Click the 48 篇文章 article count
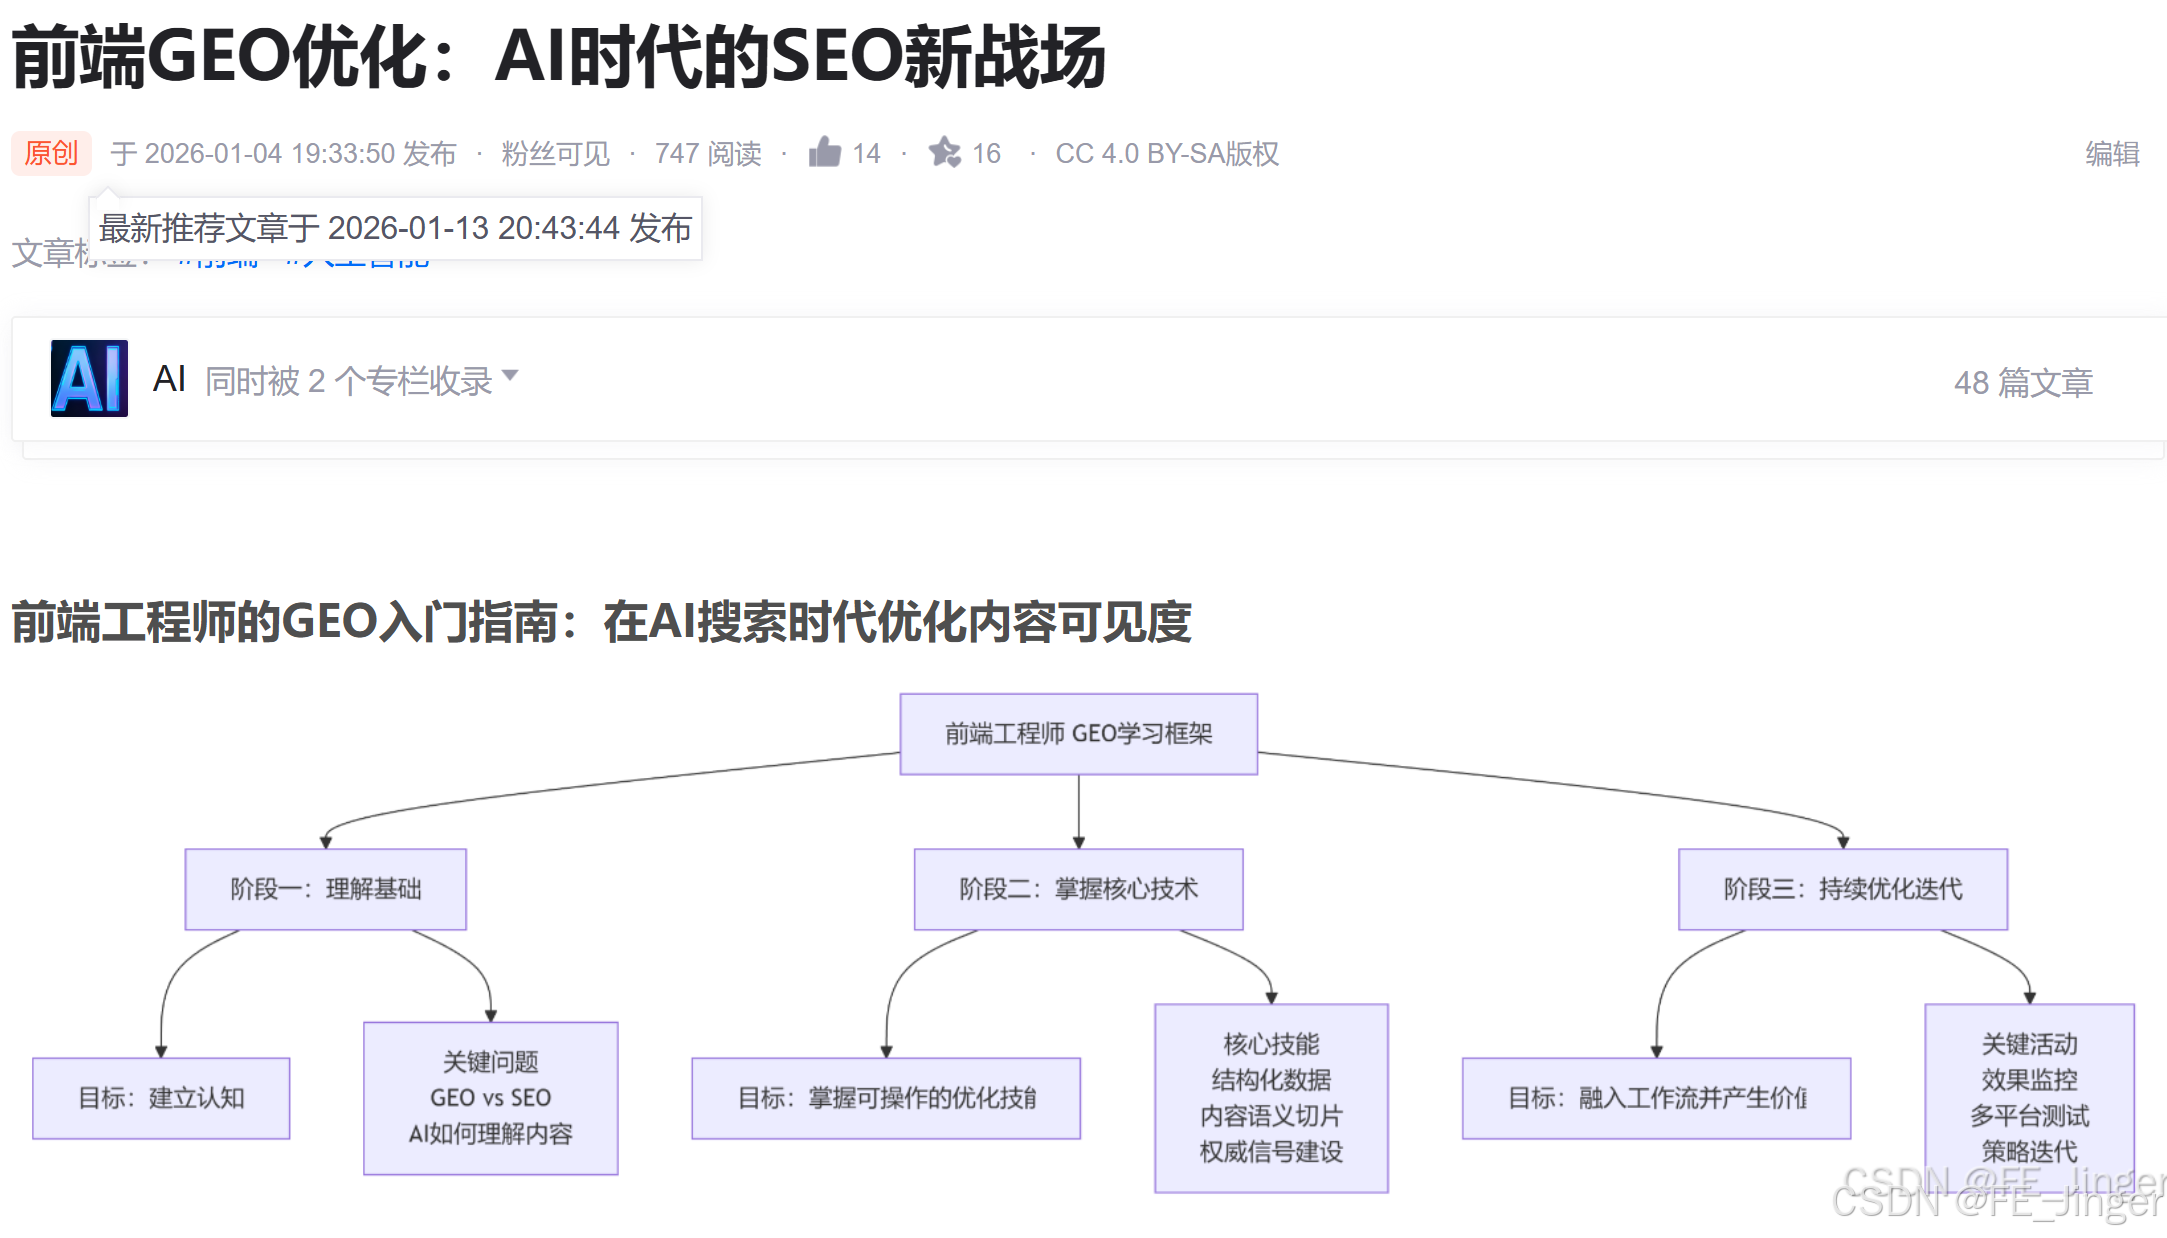2167x1238 pixels. click(x=2023, y=382)
